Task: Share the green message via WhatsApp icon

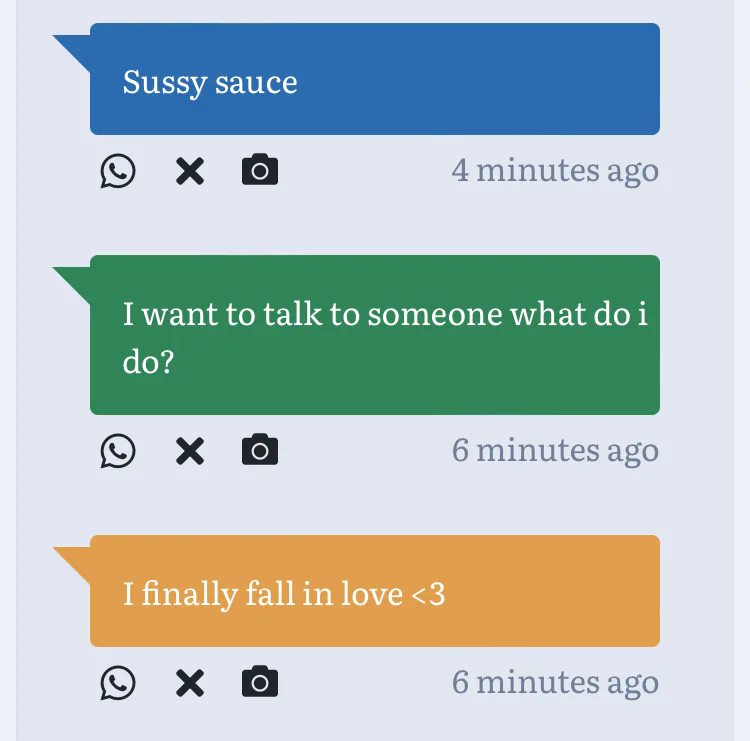Action: click(118, 451)
